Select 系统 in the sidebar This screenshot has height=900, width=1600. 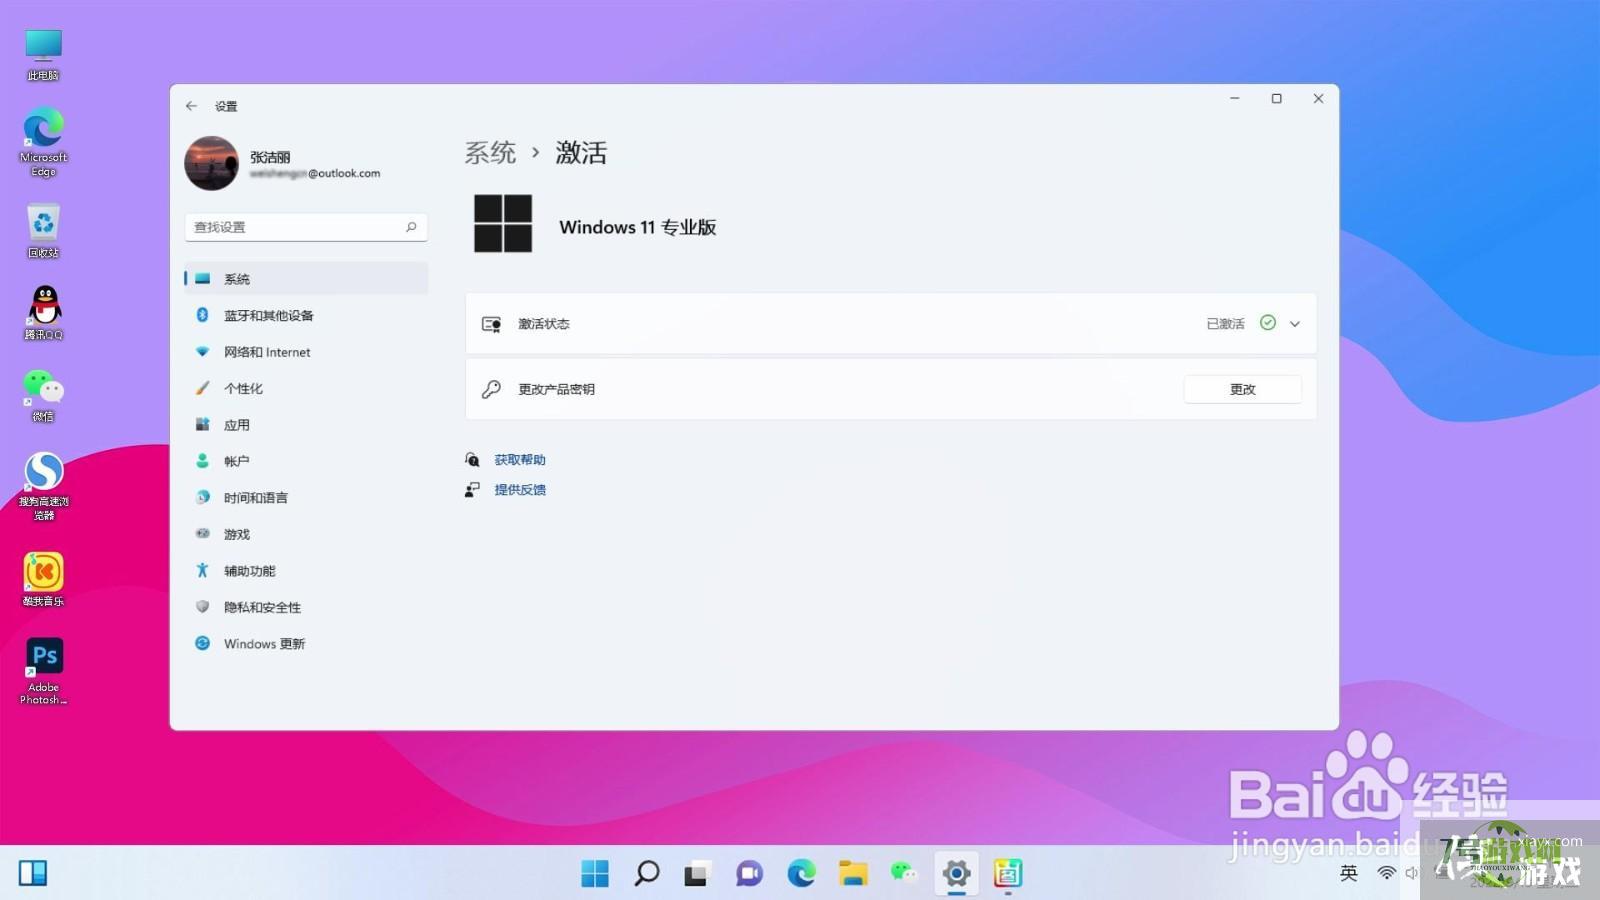pyautogui.click(x=306, y=279)
